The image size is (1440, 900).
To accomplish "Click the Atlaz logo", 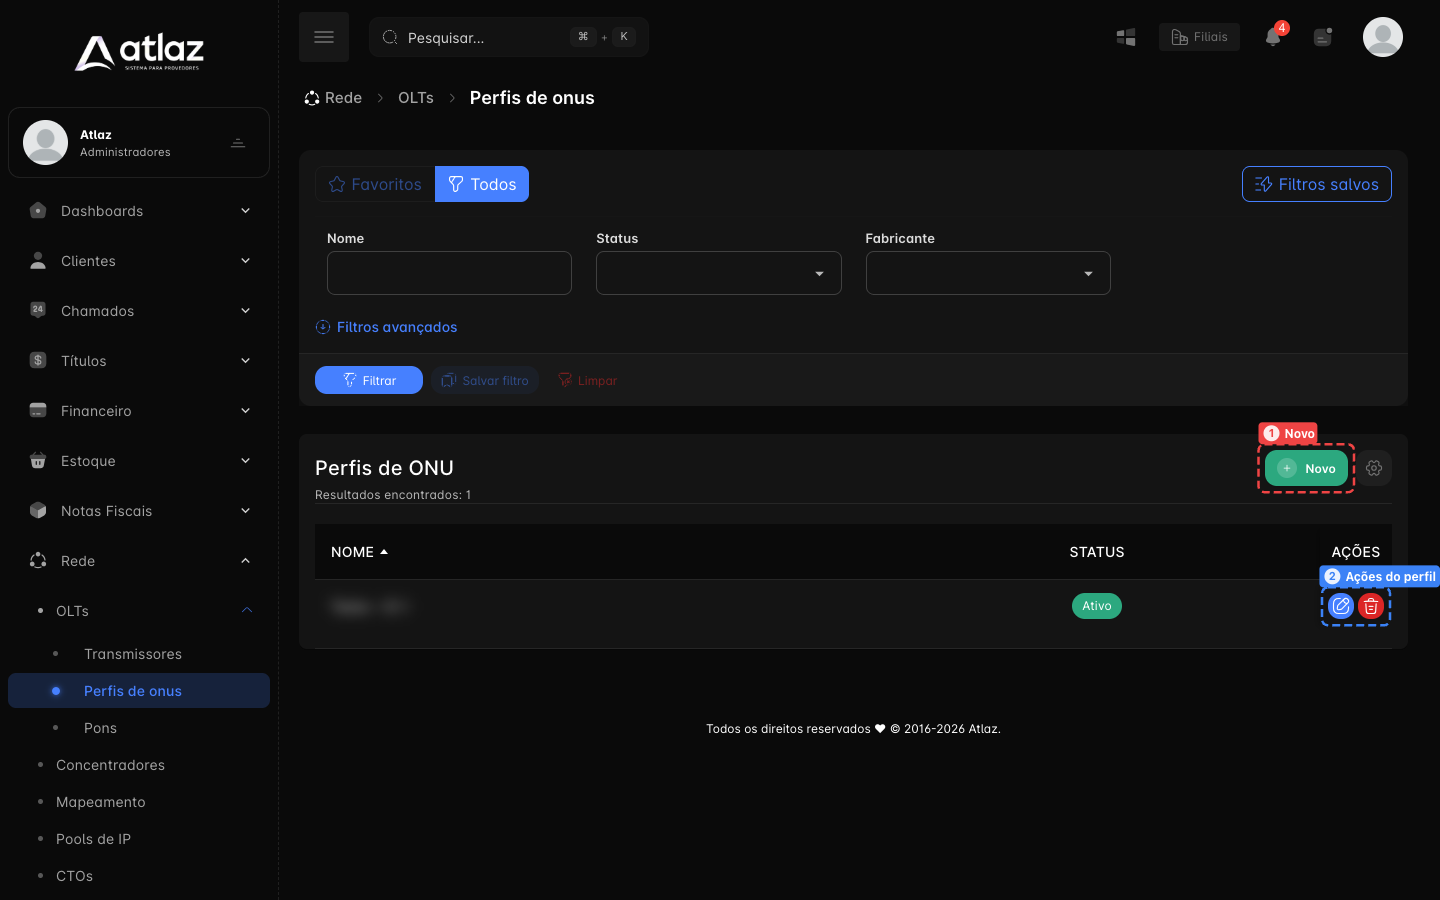I will [x=139, y=53].
